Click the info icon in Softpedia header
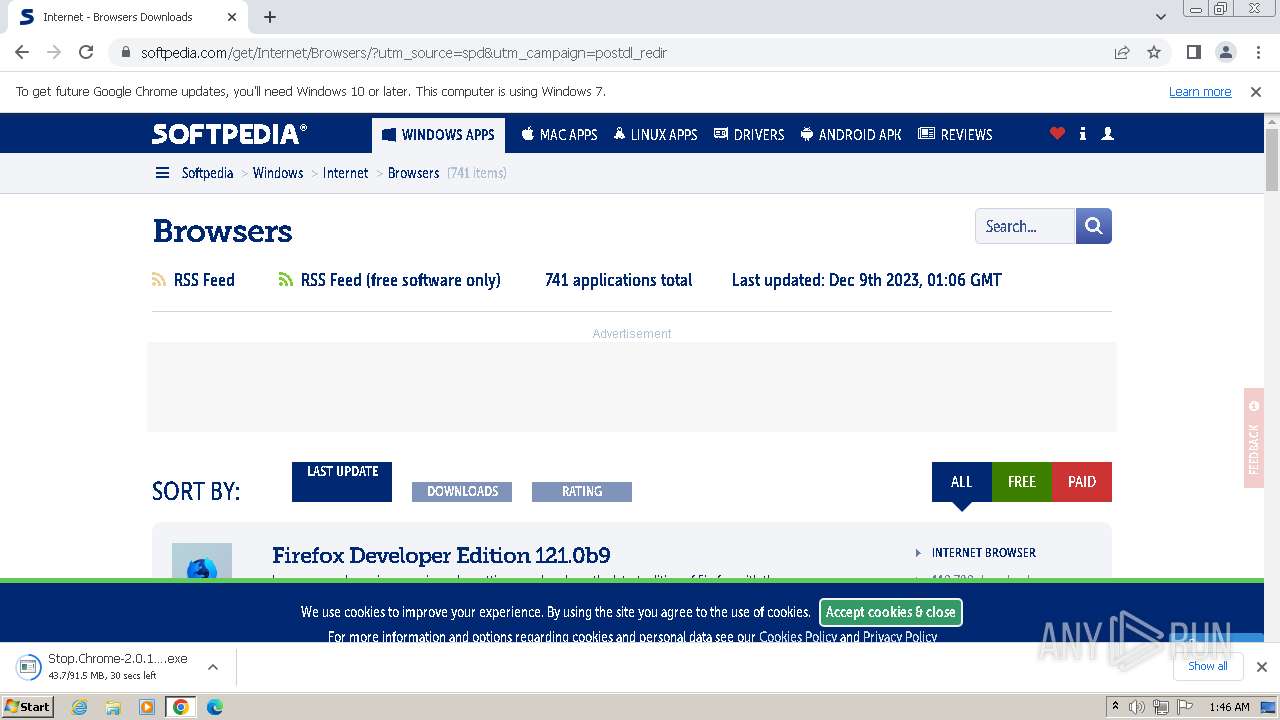Screen dimensions: 1280x720 click(1083, 133)
